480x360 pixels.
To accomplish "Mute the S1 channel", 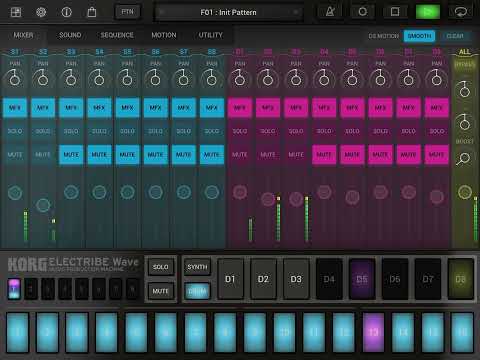I will 15,155.
